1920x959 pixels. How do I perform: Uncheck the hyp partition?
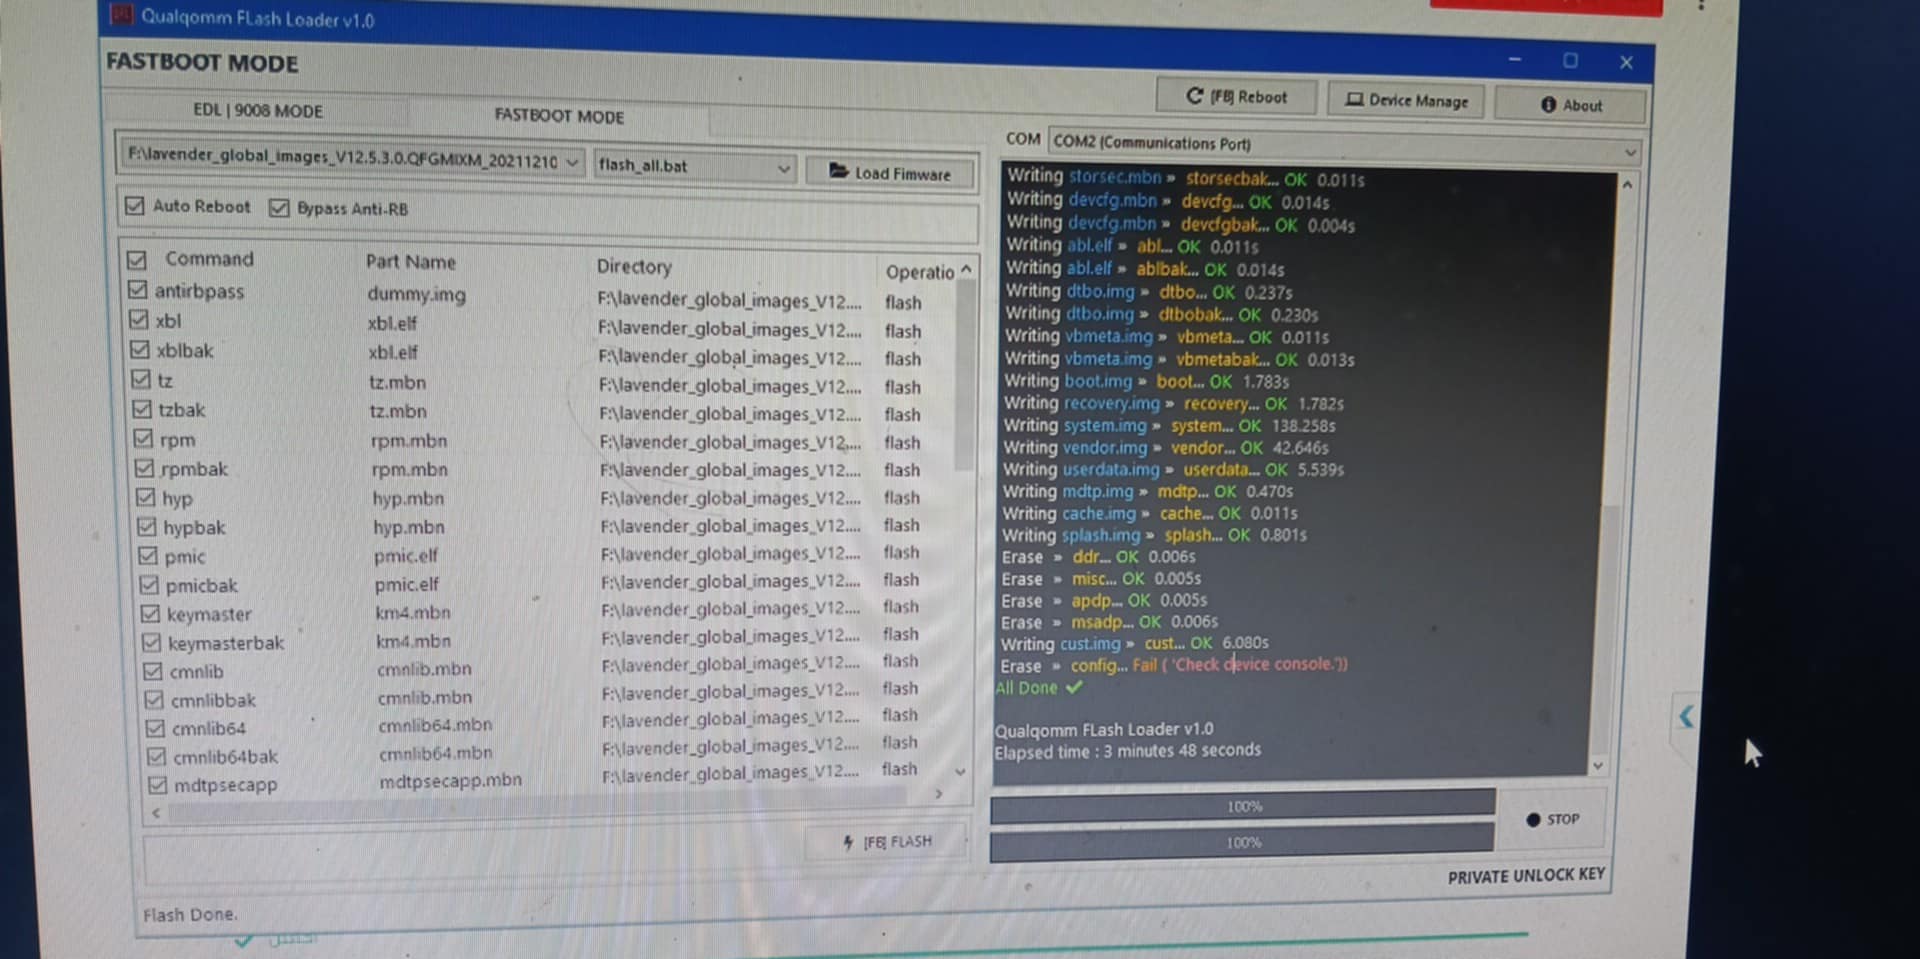point(145,497)
